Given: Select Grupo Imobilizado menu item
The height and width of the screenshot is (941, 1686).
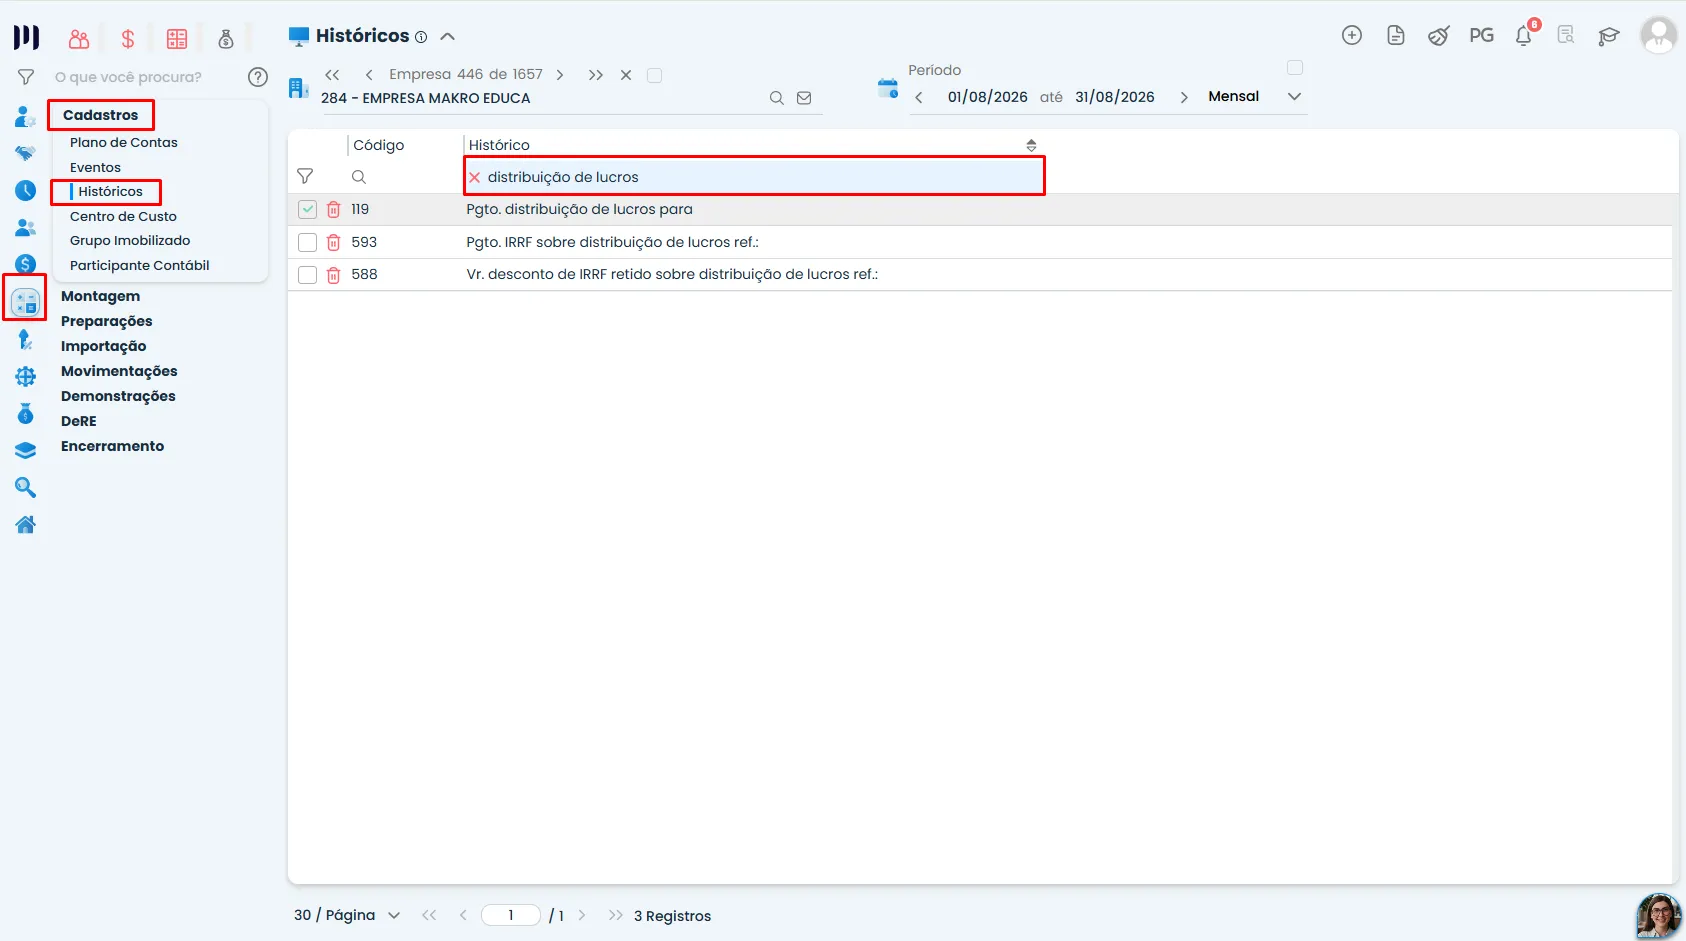Looking at the screenshot, I should (x=130, y=241).
